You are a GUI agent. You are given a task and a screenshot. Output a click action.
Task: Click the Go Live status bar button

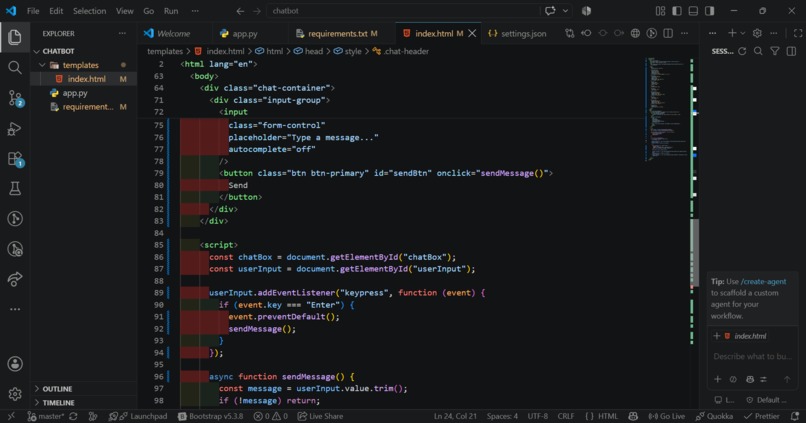[x=667, y=416]
